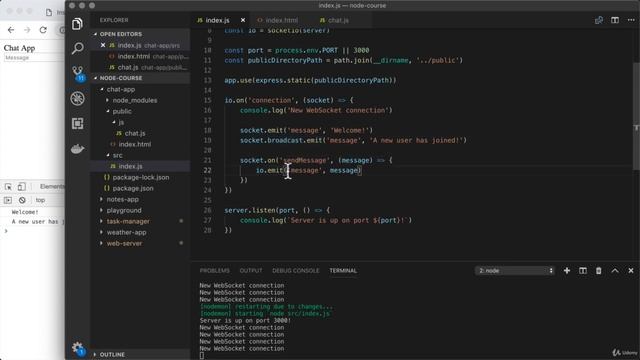Open the Output panel tab
This screenshot has width=640, height=360.
click(x=251, y=271)
